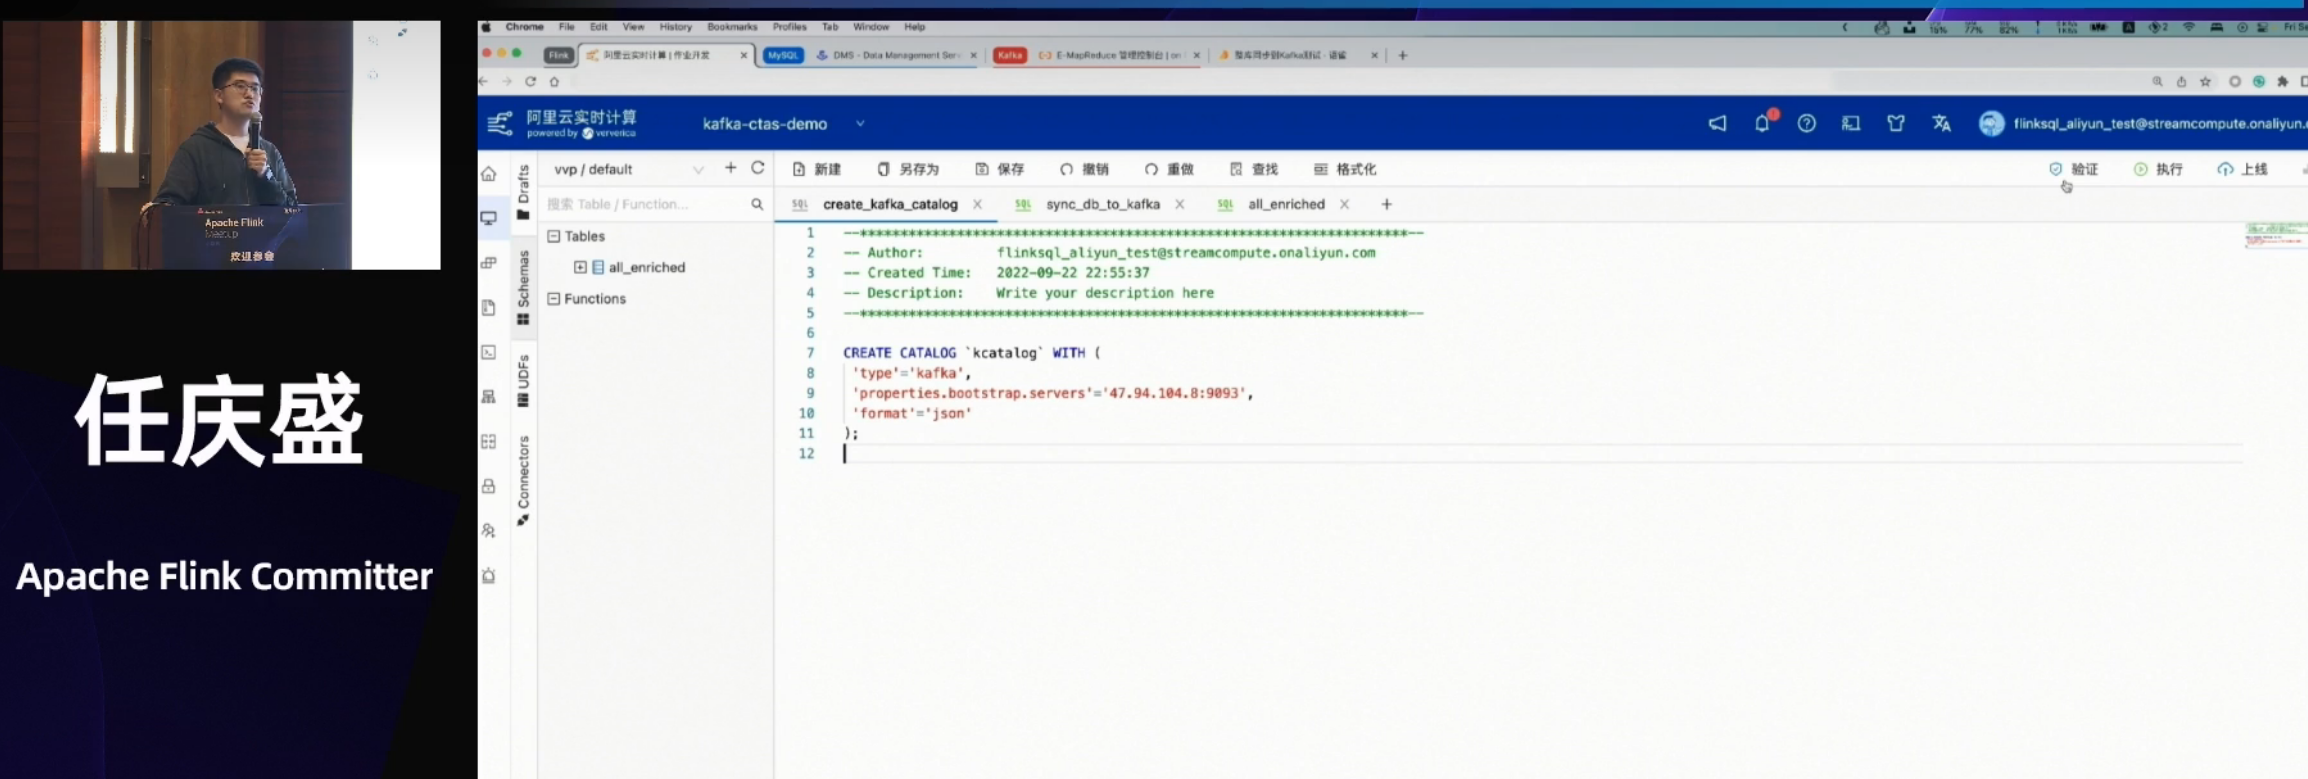This screenshot has height=779, width=2308.
Task: Click the browser forward arrow
Action: click(x=507, y=81)
